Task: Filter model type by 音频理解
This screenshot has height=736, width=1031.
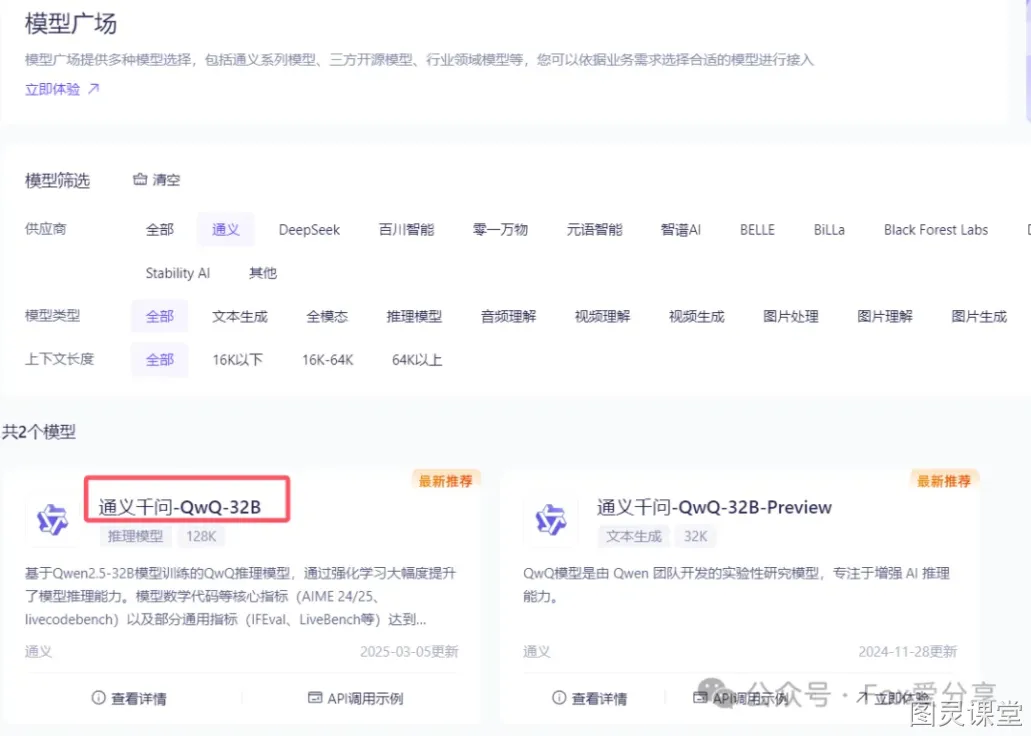Action: click(x=508, y=316)
